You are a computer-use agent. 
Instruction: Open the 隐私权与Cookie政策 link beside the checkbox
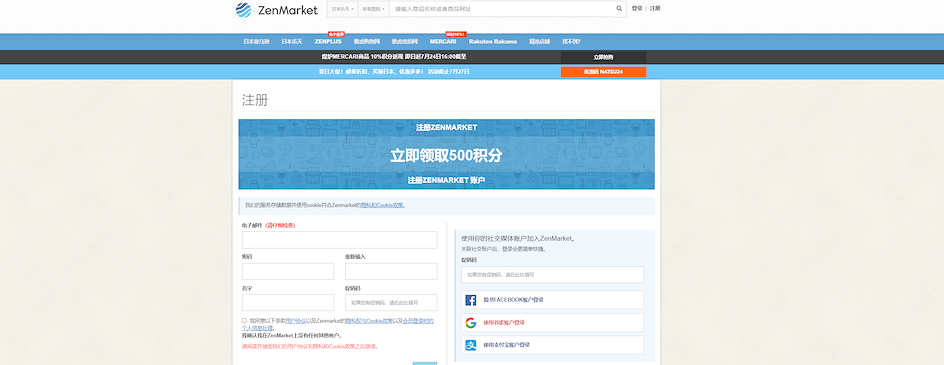(x=369, y=321)
